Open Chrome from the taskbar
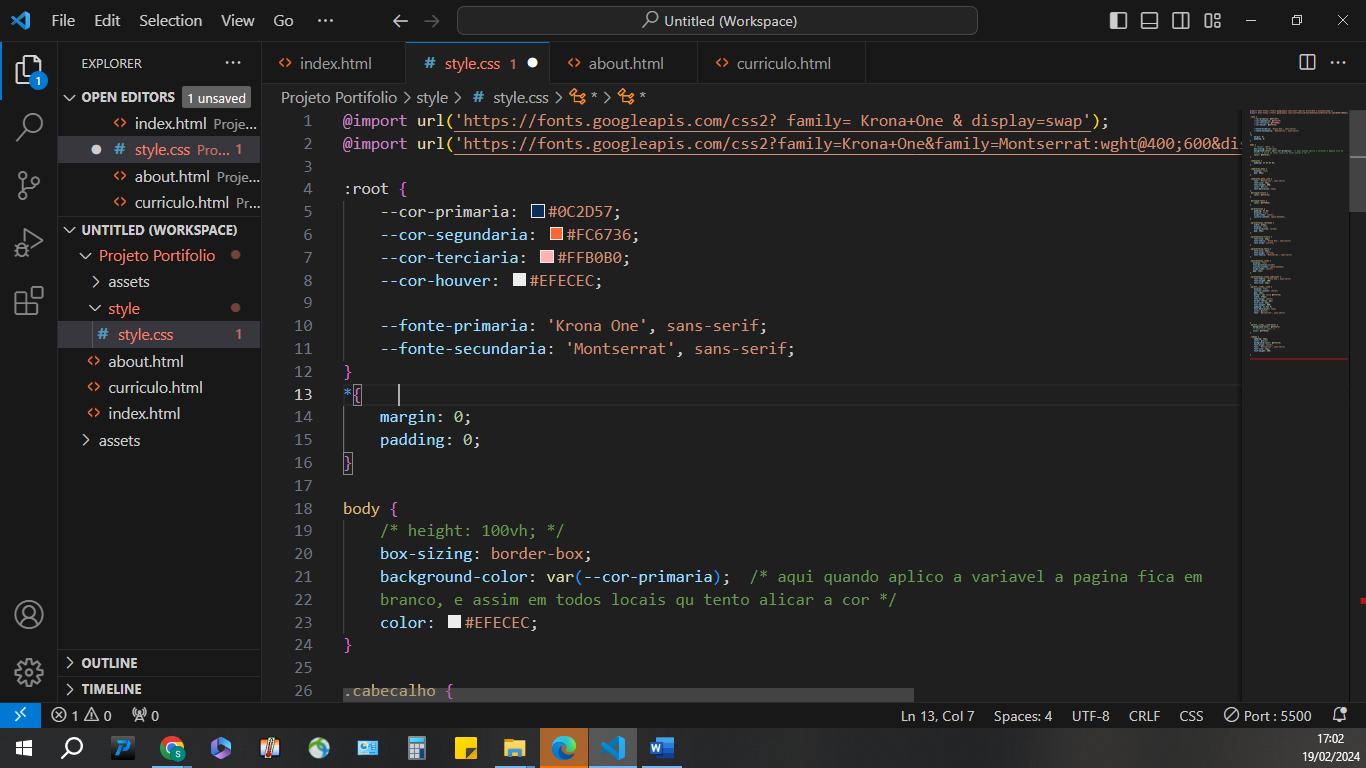Screen dimensions: 1366x768 point(172,748)
